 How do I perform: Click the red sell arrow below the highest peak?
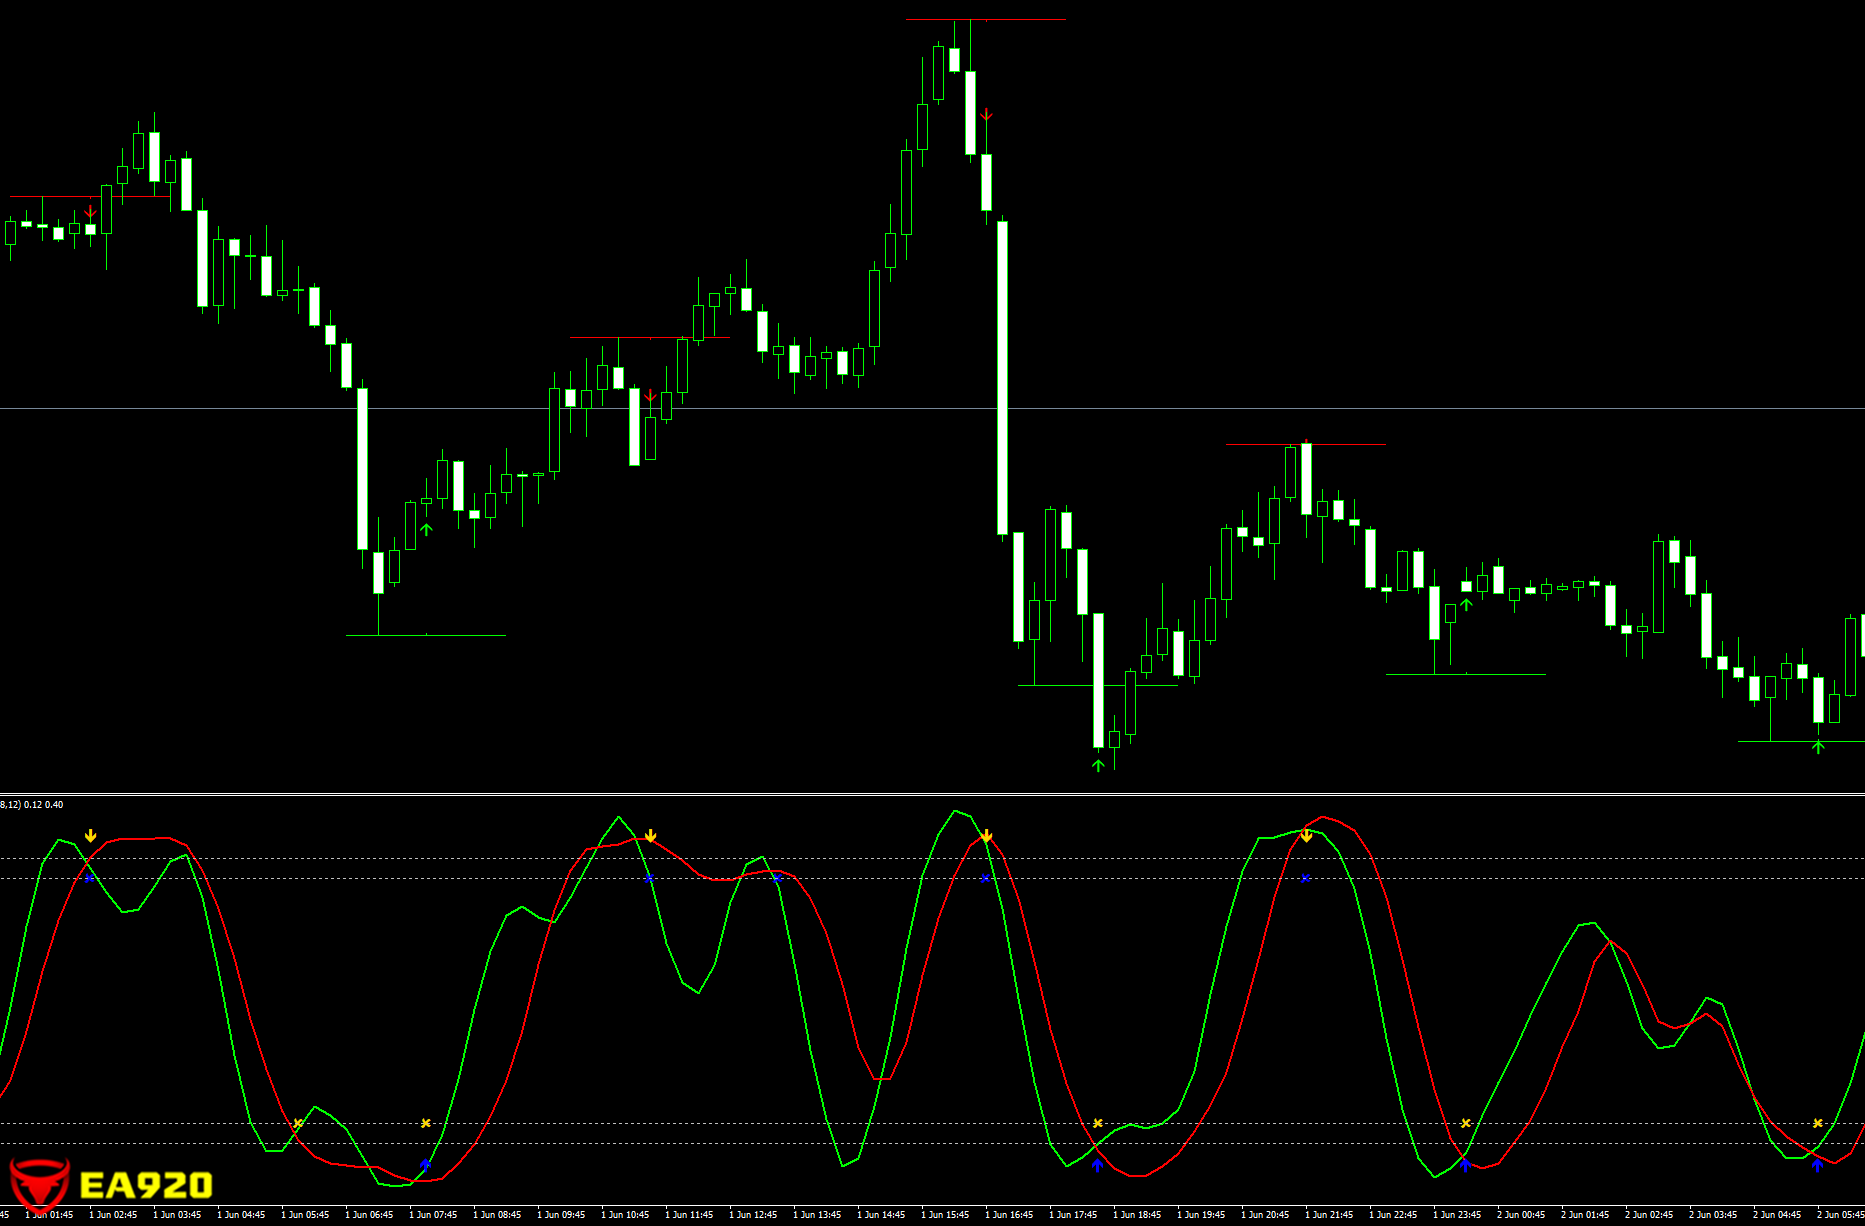[x=986, y=116]
